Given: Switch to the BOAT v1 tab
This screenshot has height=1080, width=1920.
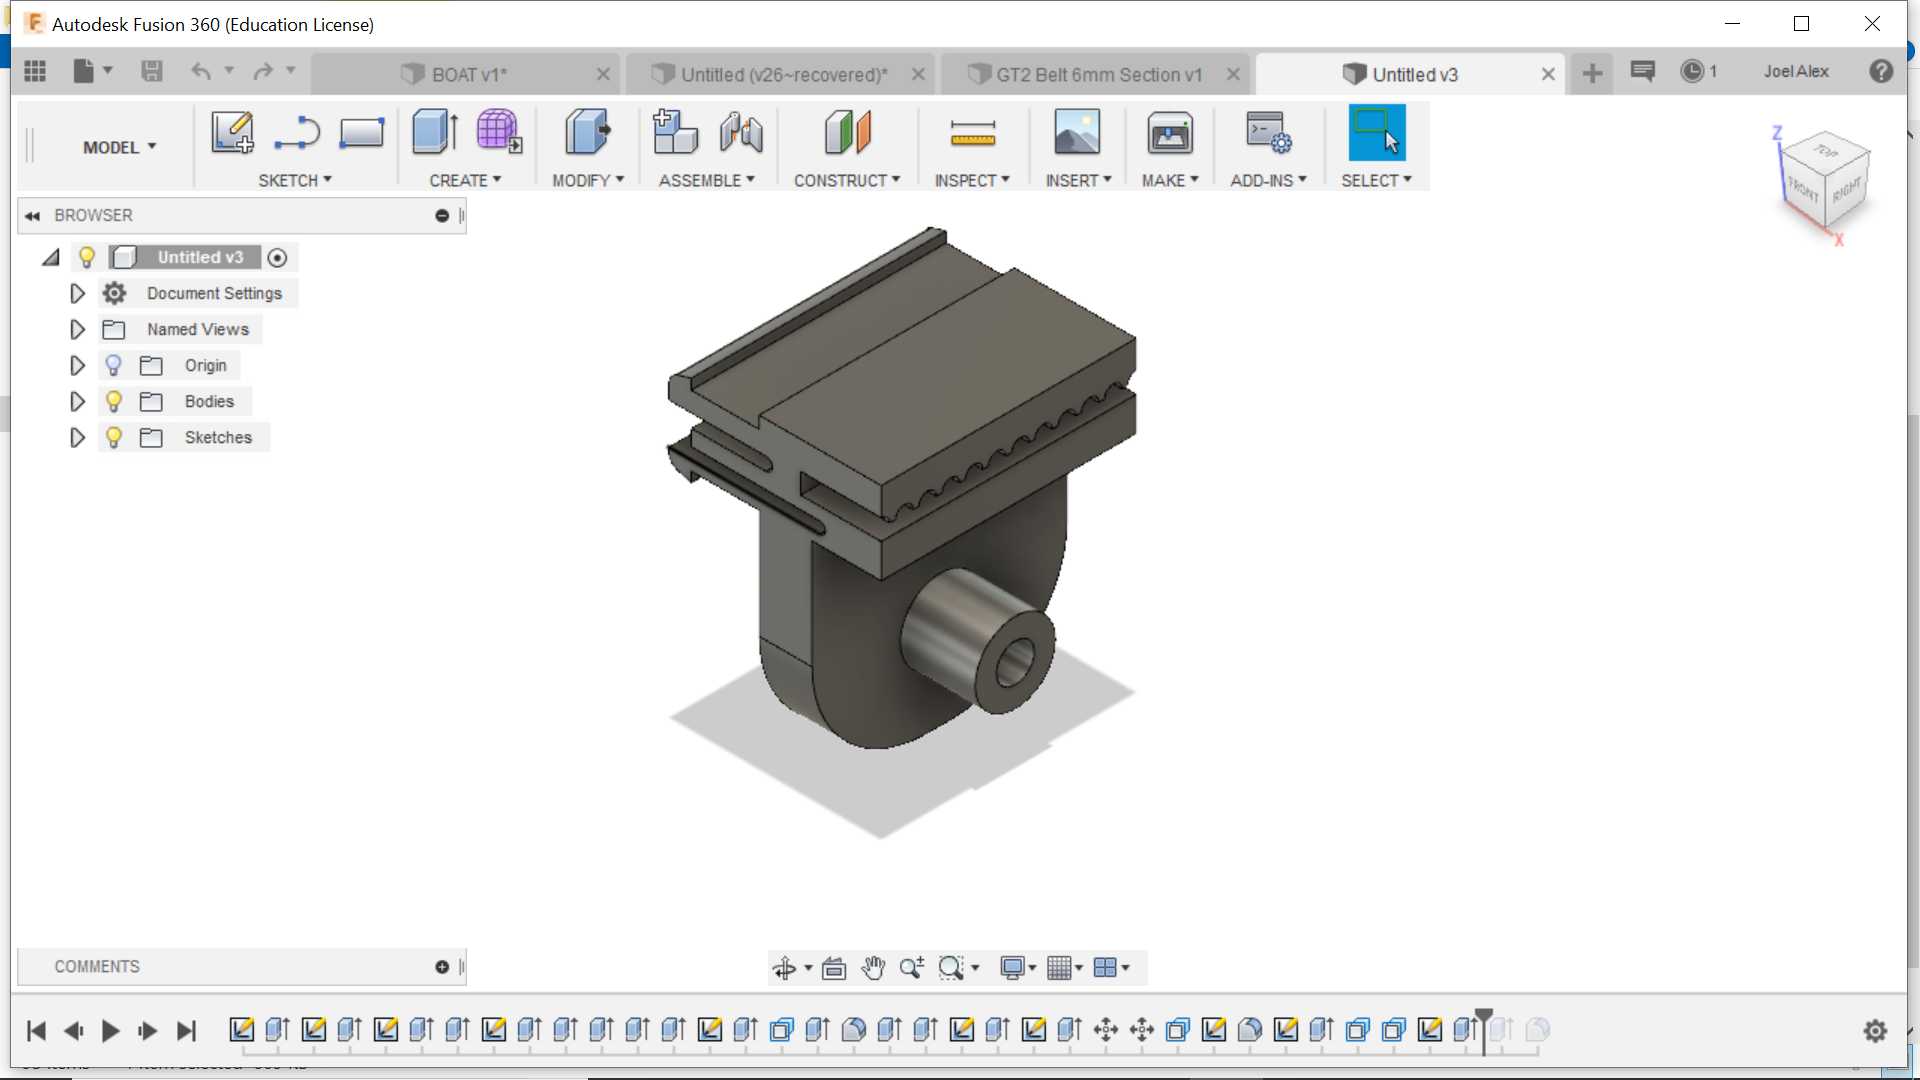Looking at the screenshot, I should pyautogui.click(x=468, y=74).
